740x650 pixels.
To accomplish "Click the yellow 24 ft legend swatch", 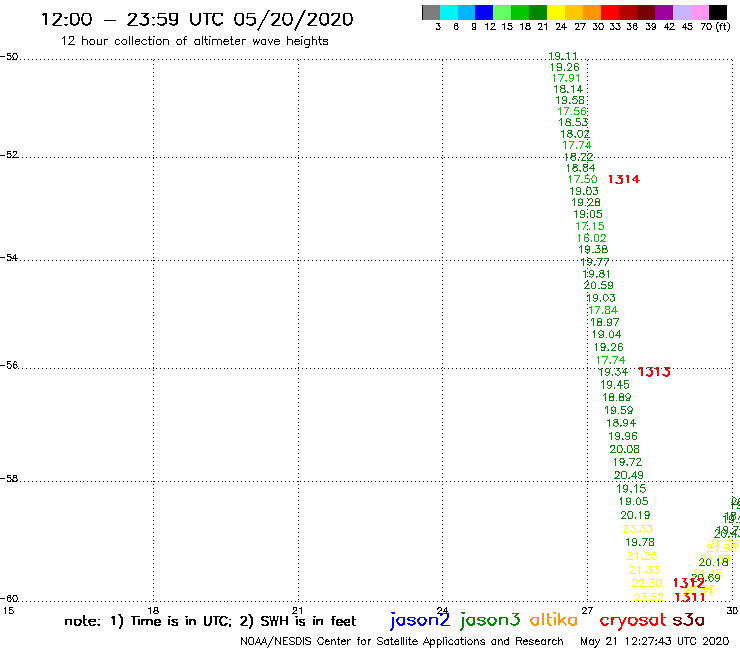I will click(x=556, y=12).
